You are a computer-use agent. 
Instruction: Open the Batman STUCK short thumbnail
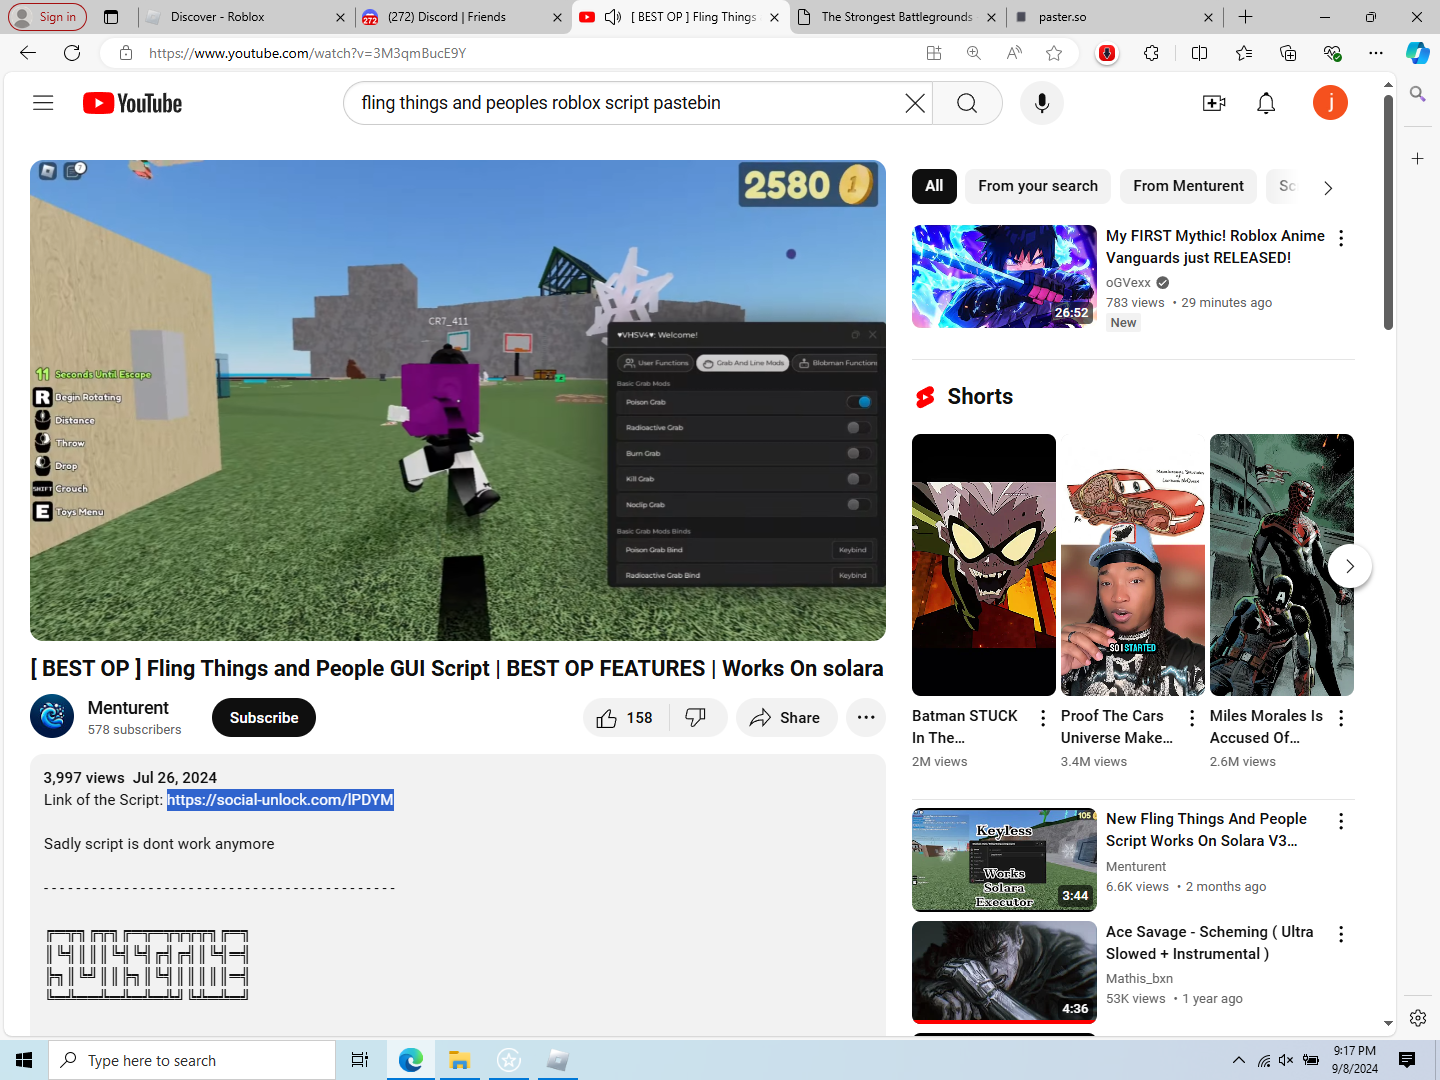coord(984,565)
